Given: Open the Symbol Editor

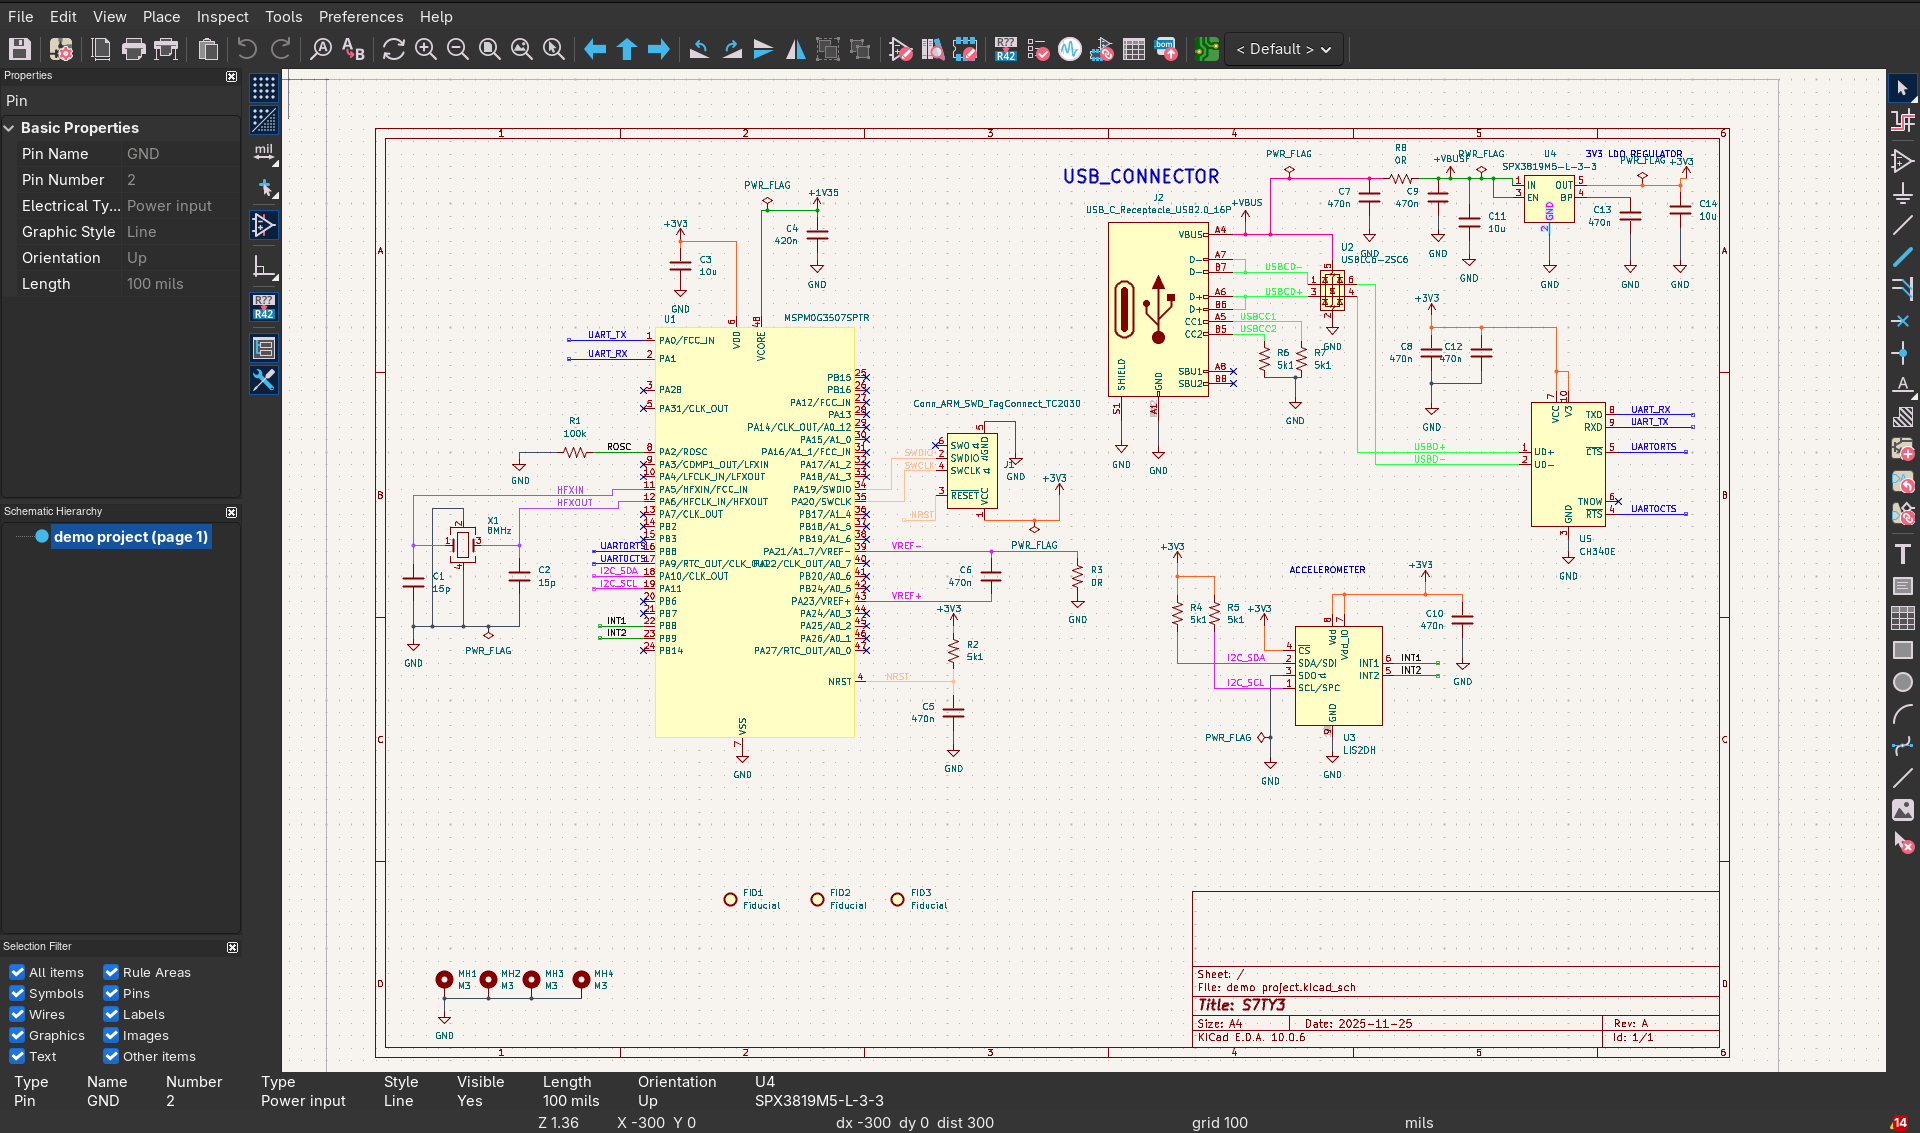Looking at the screenshot, I should tap(901, 49).
